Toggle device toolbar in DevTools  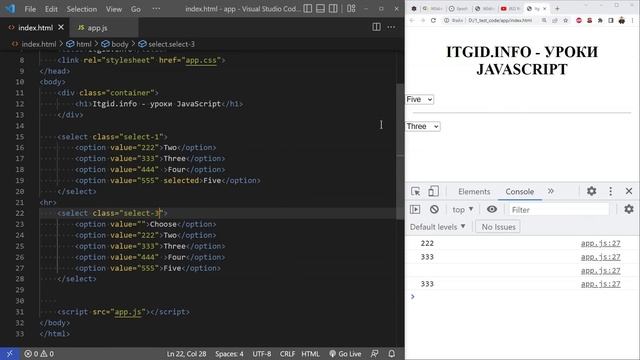433,191
